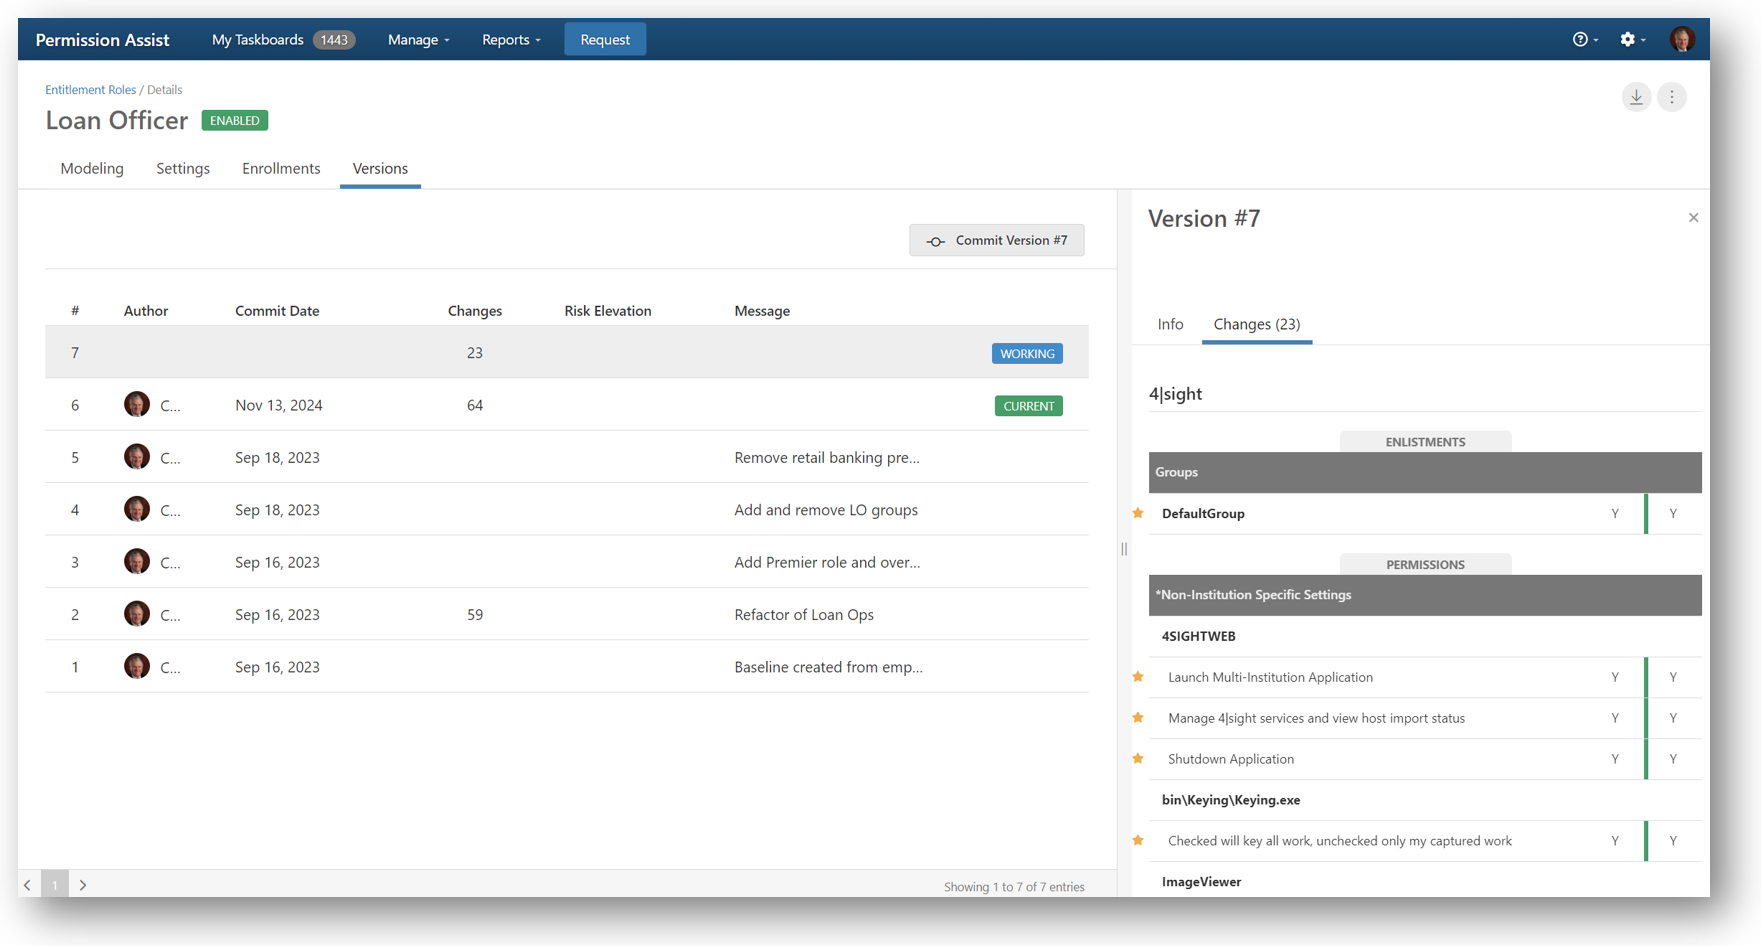Close the Version #7 side panel
Screen dimensions: 1761x946
click(x=1693, y=218)
